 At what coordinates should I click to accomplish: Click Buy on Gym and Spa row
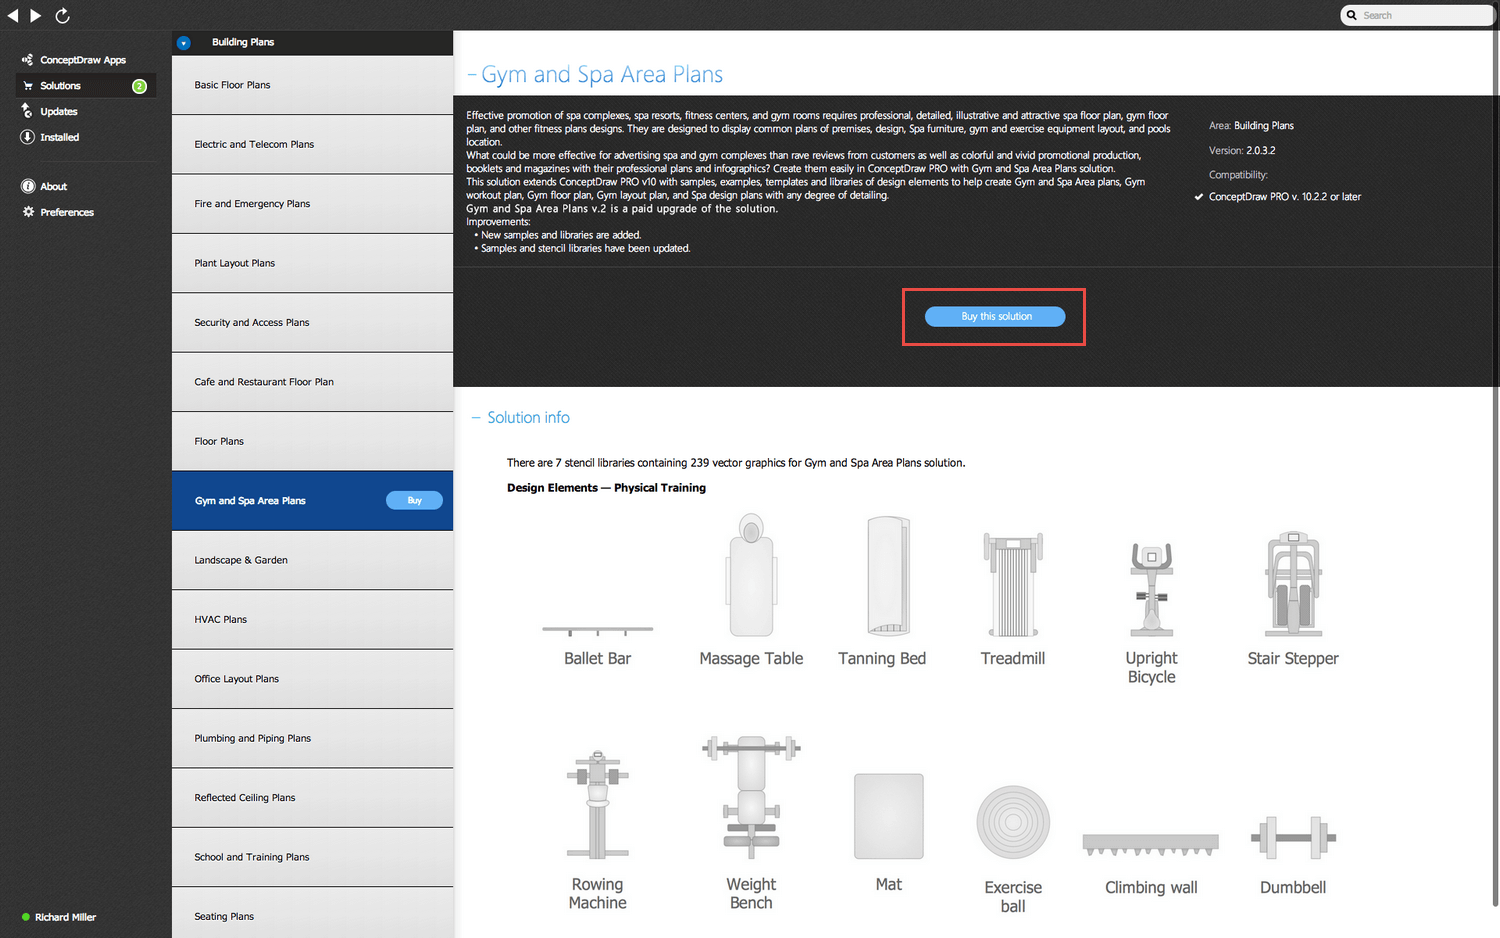[414, 501]
